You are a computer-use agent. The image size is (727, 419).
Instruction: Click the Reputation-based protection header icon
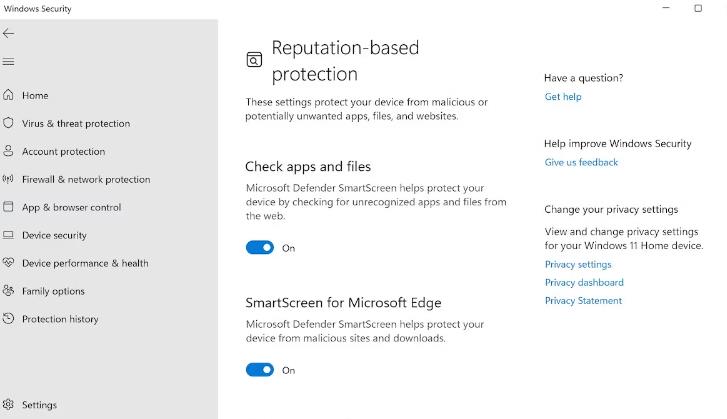click(x=254, y=59)
